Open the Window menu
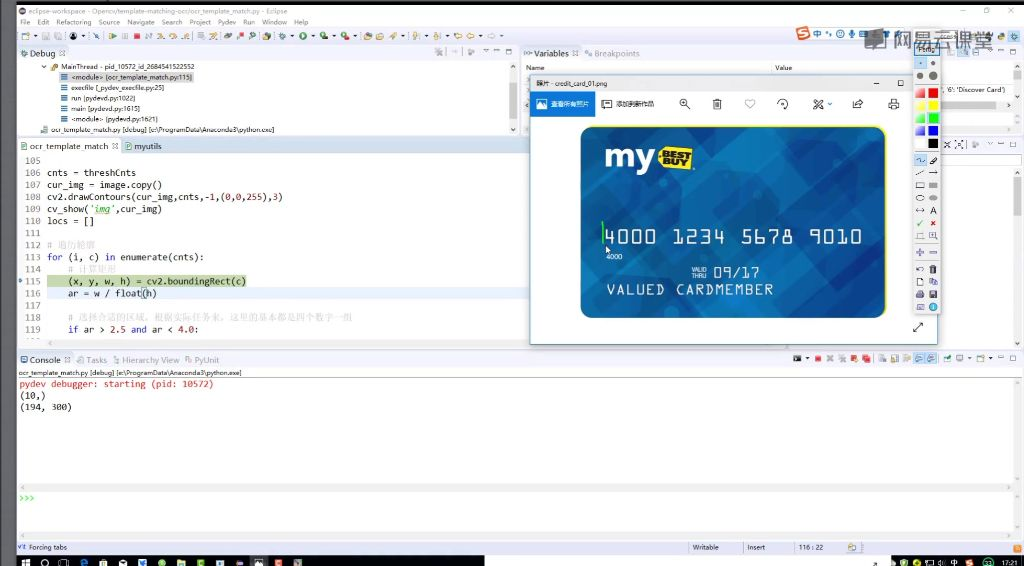The height and width of the screenshot is (566, 1024). coord(274,22)
